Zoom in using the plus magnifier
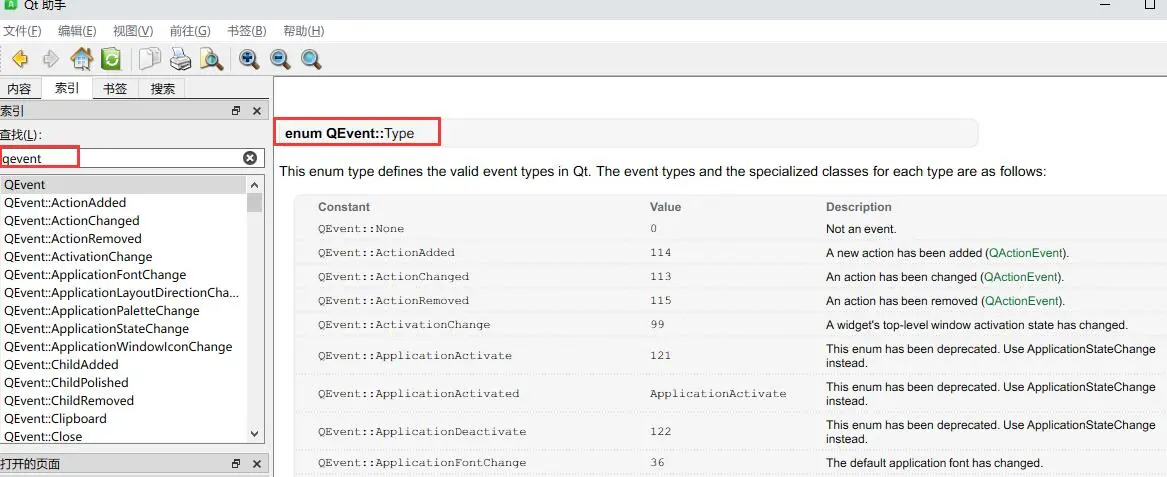 coord(249,59)
